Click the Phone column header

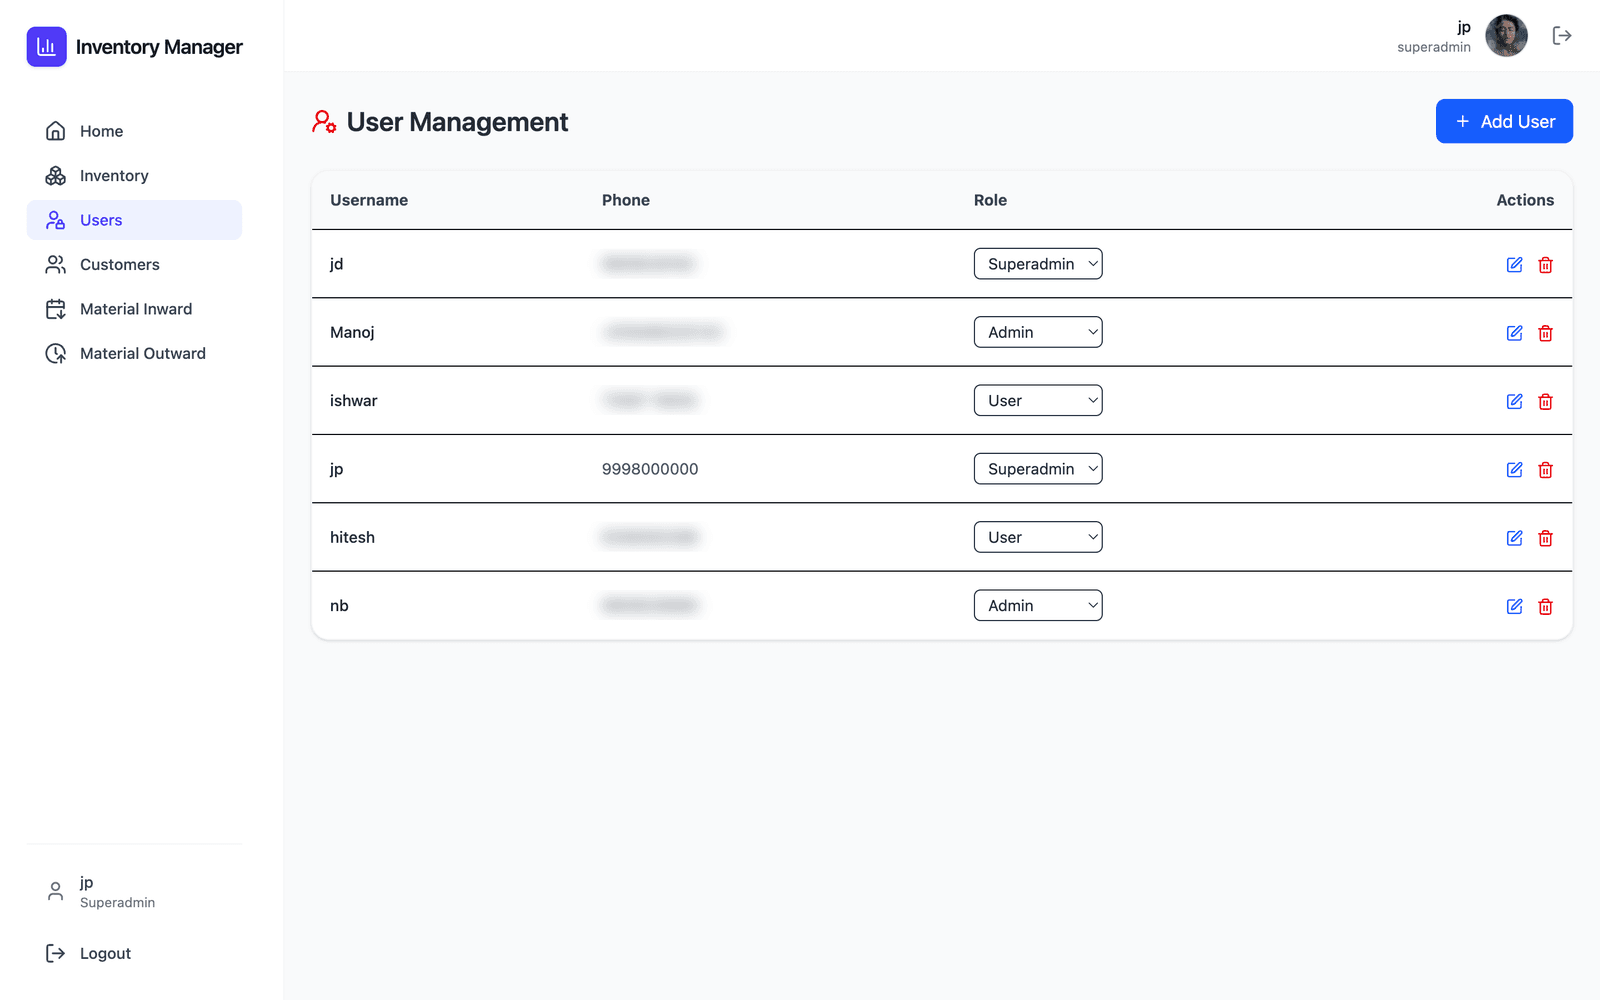point(626,200)
